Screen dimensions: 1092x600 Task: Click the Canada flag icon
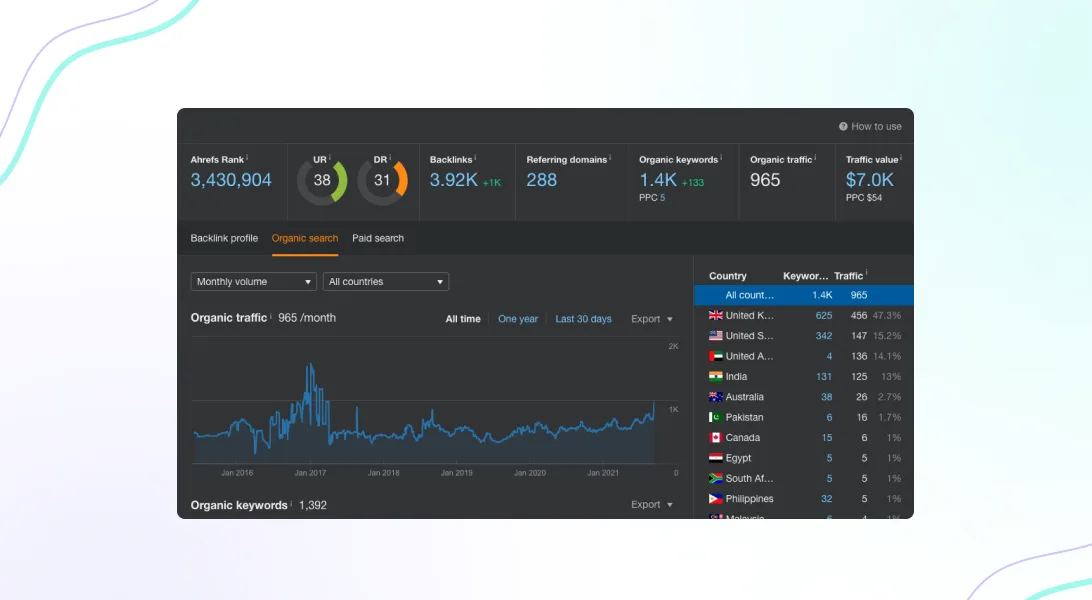tap(715, 438)
